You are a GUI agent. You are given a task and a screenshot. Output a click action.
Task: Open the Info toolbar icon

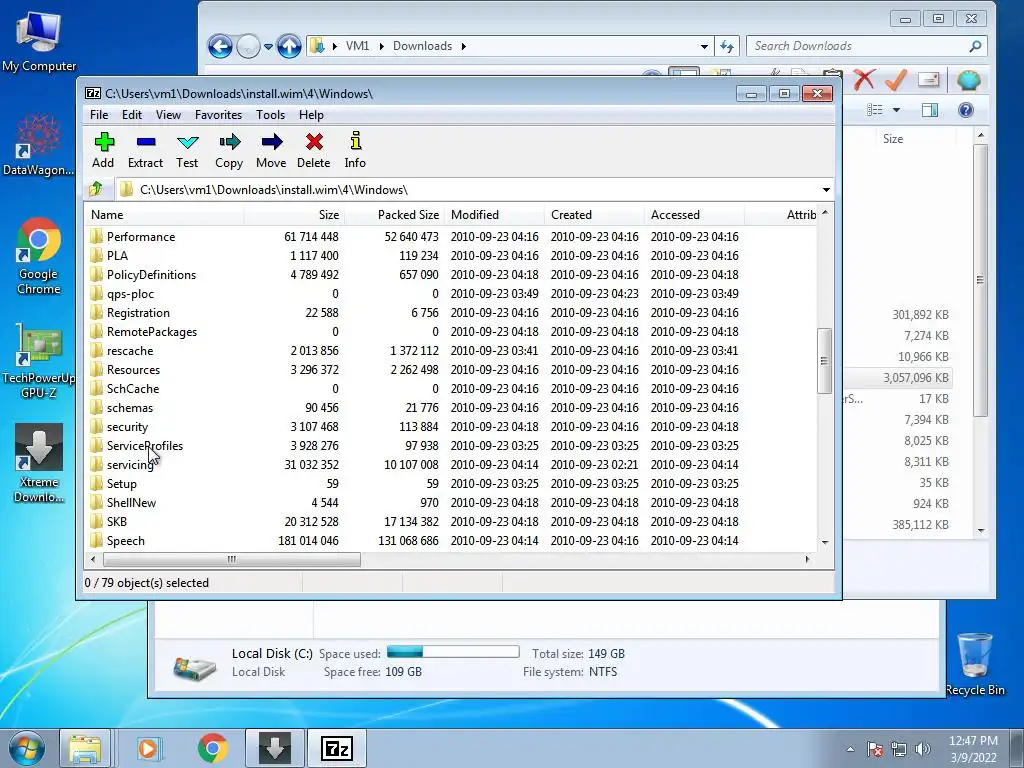pos(355,151)
